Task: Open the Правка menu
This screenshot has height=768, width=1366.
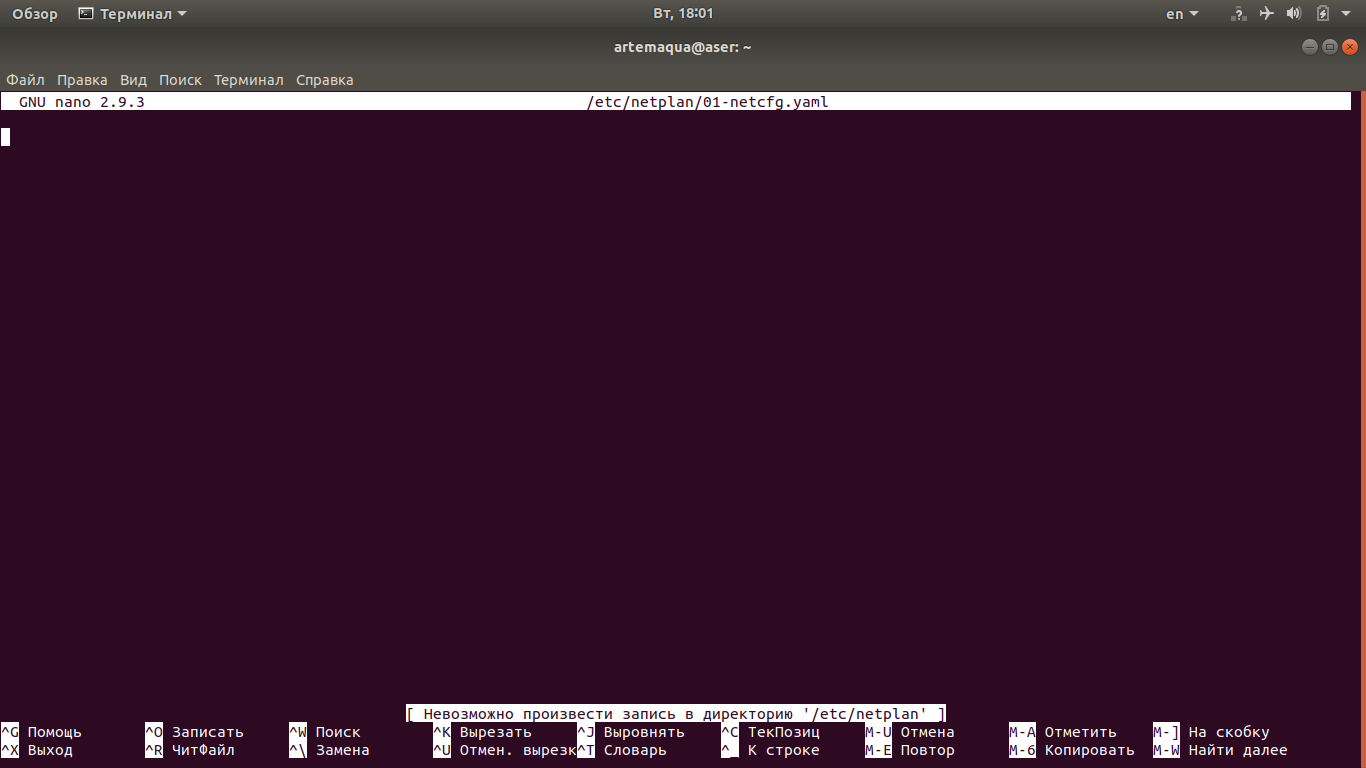Action: coord(82,80)
